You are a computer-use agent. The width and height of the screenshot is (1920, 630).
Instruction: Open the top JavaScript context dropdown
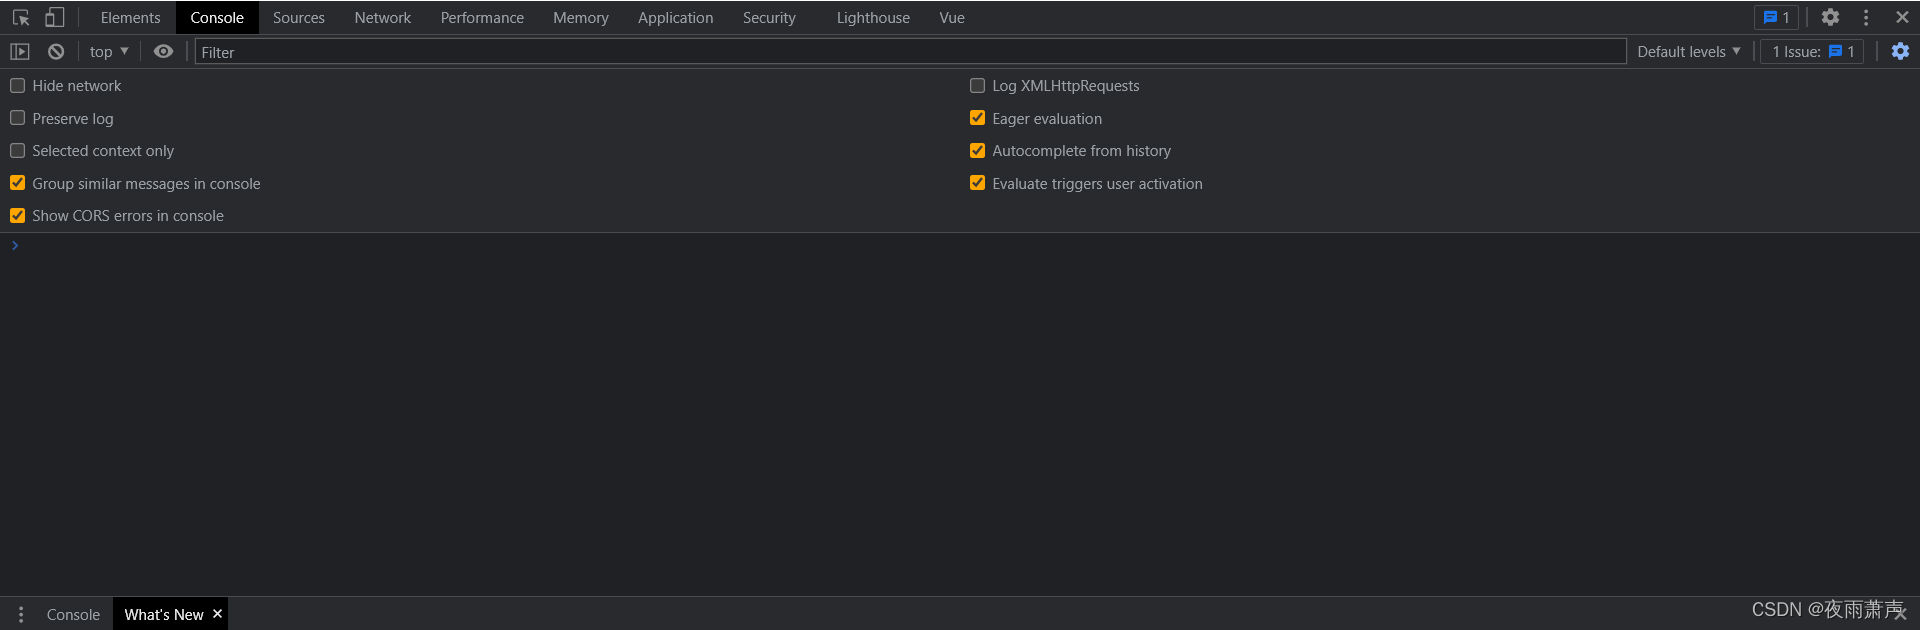click(109, 52)
